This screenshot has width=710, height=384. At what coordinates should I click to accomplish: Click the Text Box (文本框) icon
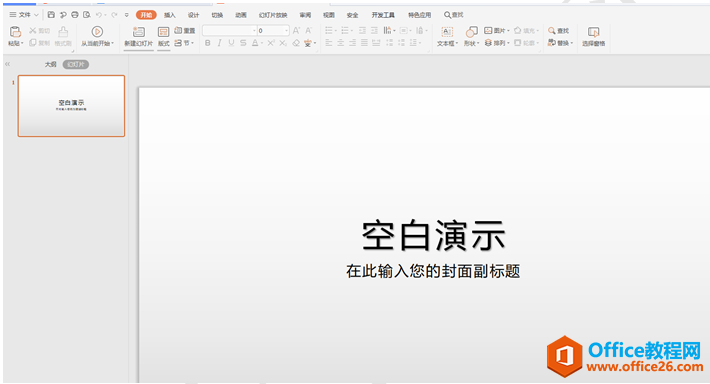click(x=447, y=32)
